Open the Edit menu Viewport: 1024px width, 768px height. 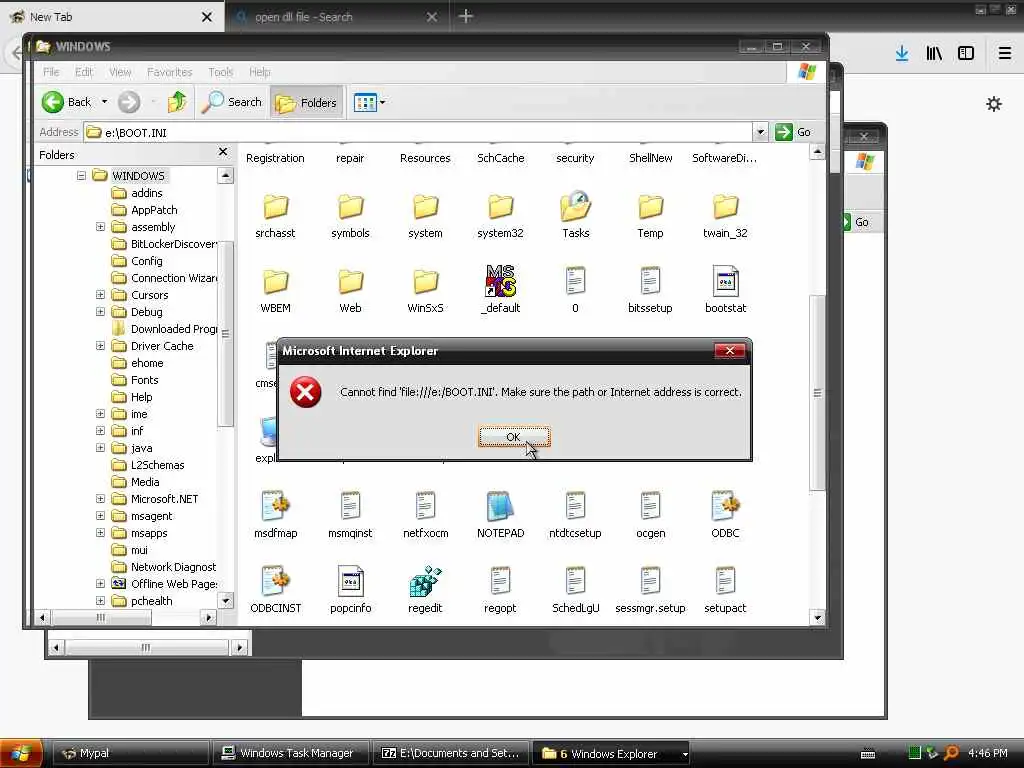(x=84, y=72)
